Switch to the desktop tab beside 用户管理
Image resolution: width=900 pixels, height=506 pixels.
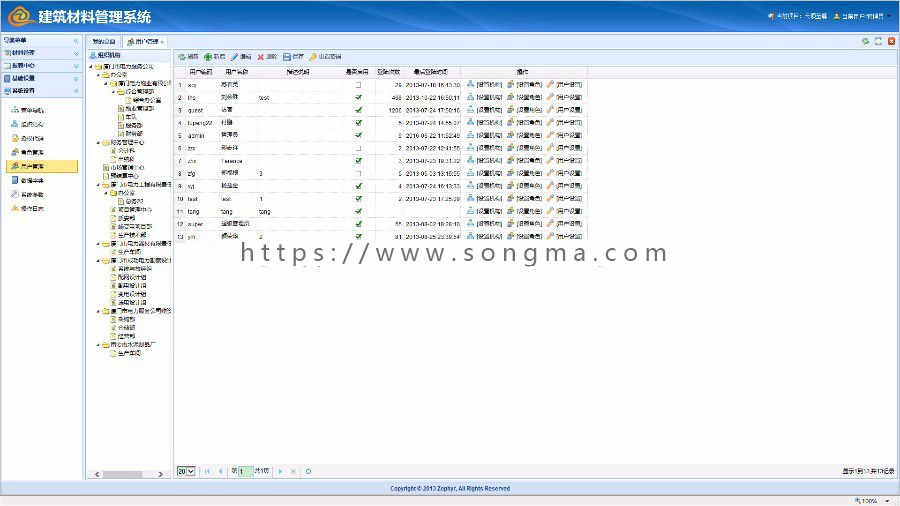click(x=104, y=41)
